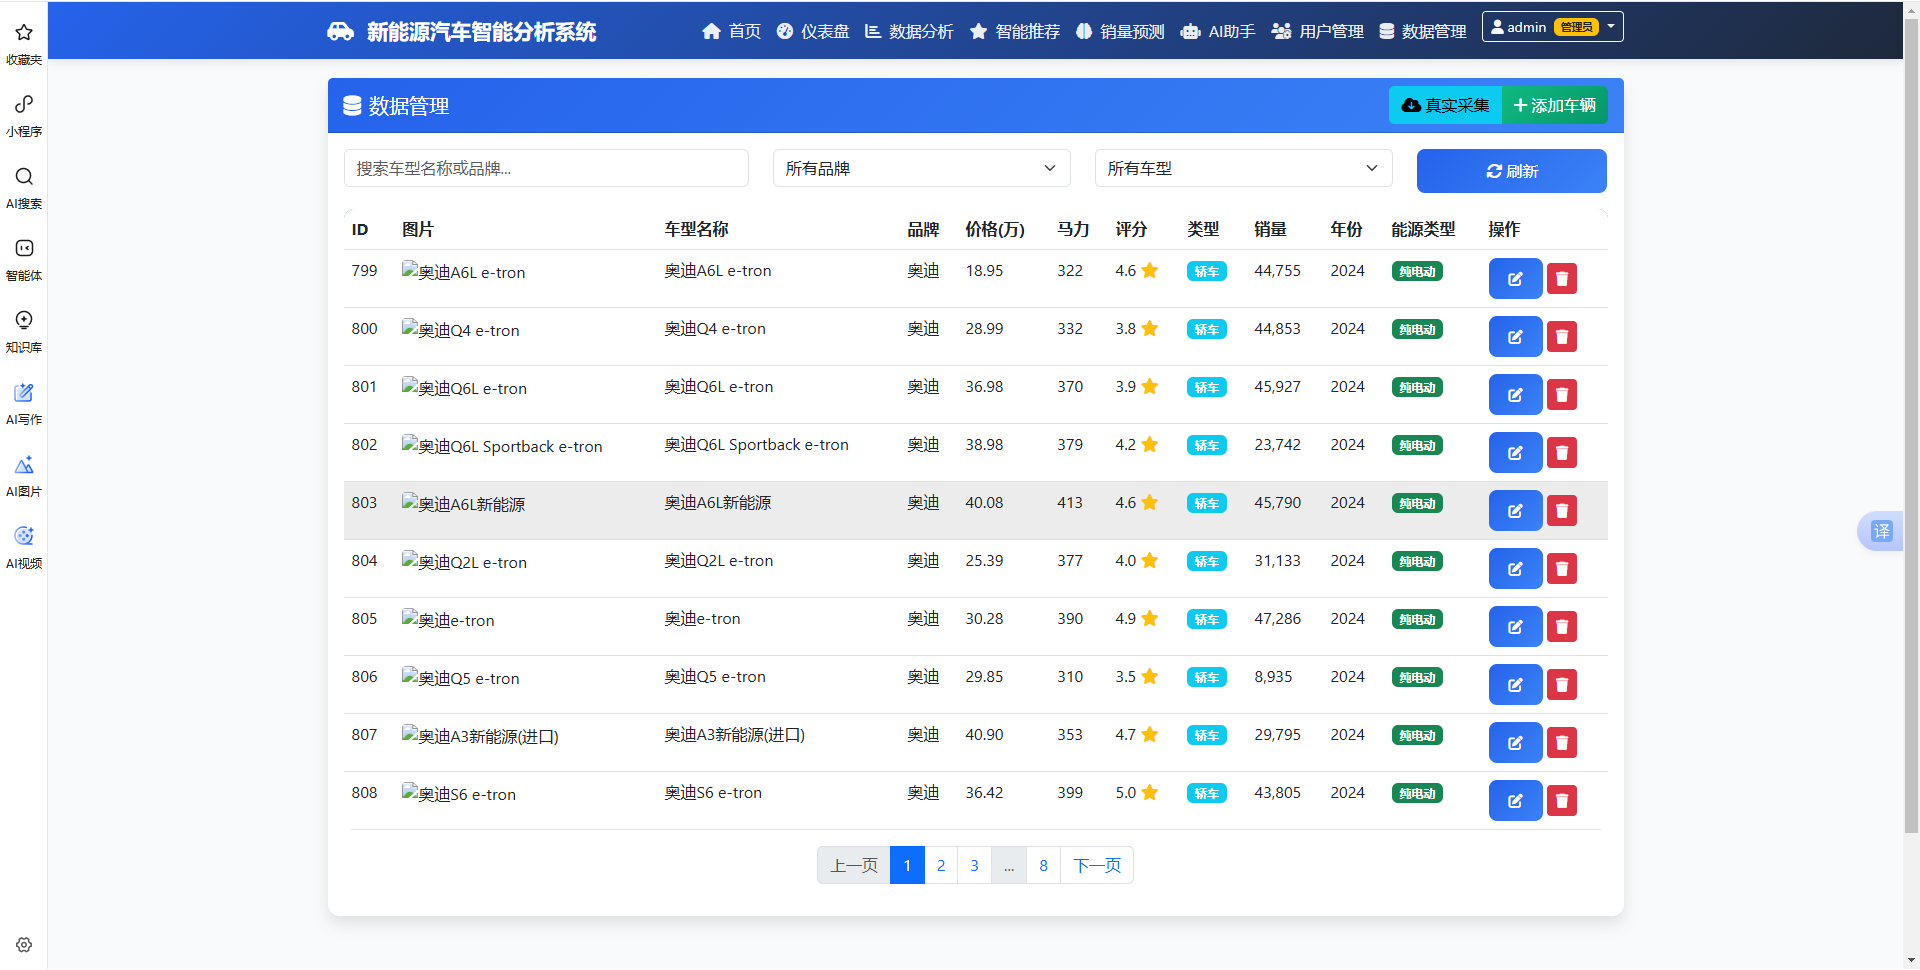Expand the 所有品牌 brand dropdown
The image size is (1920, 970).
click(921, 168)
